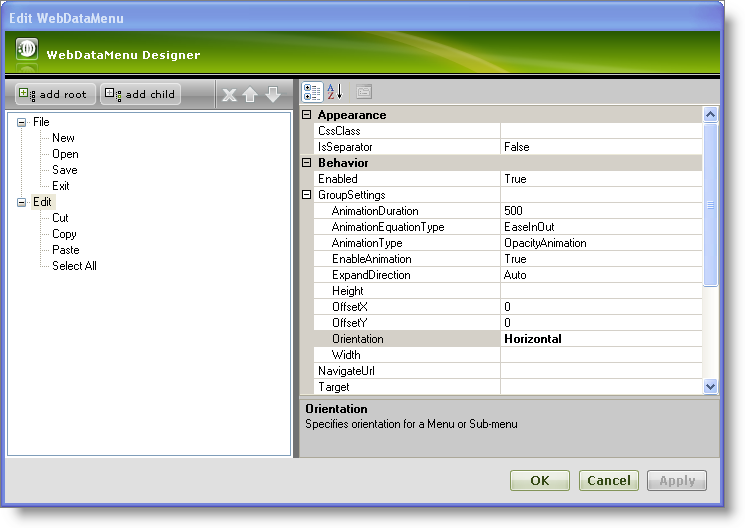Select the AnimationDuration property name
Screen dimensions: 745x528
[x=375, y=211]
